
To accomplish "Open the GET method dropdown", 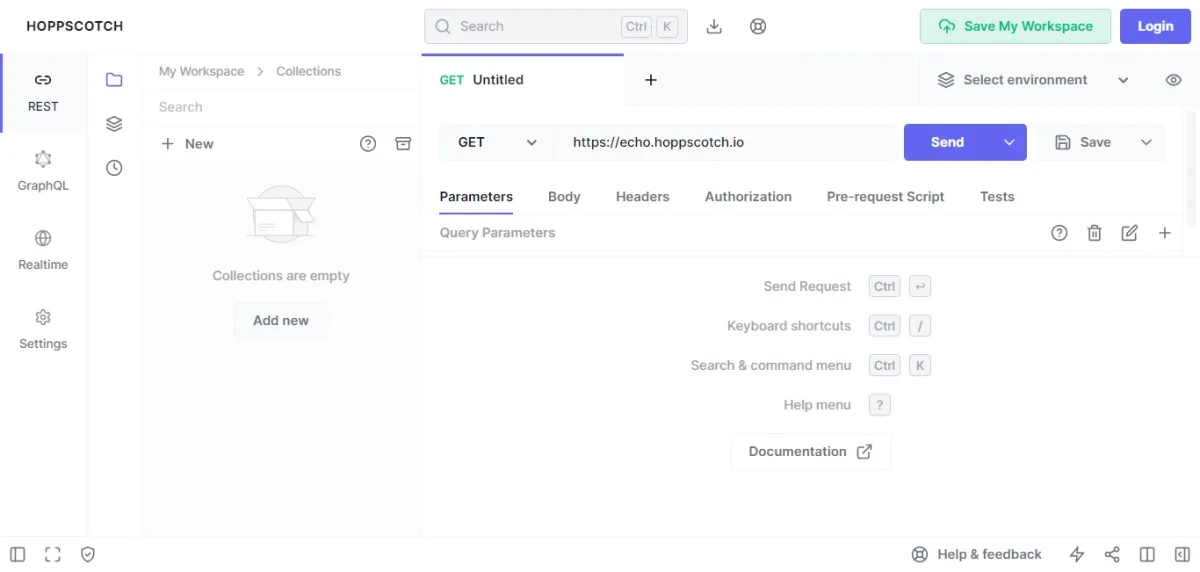I will pos(497,143).
